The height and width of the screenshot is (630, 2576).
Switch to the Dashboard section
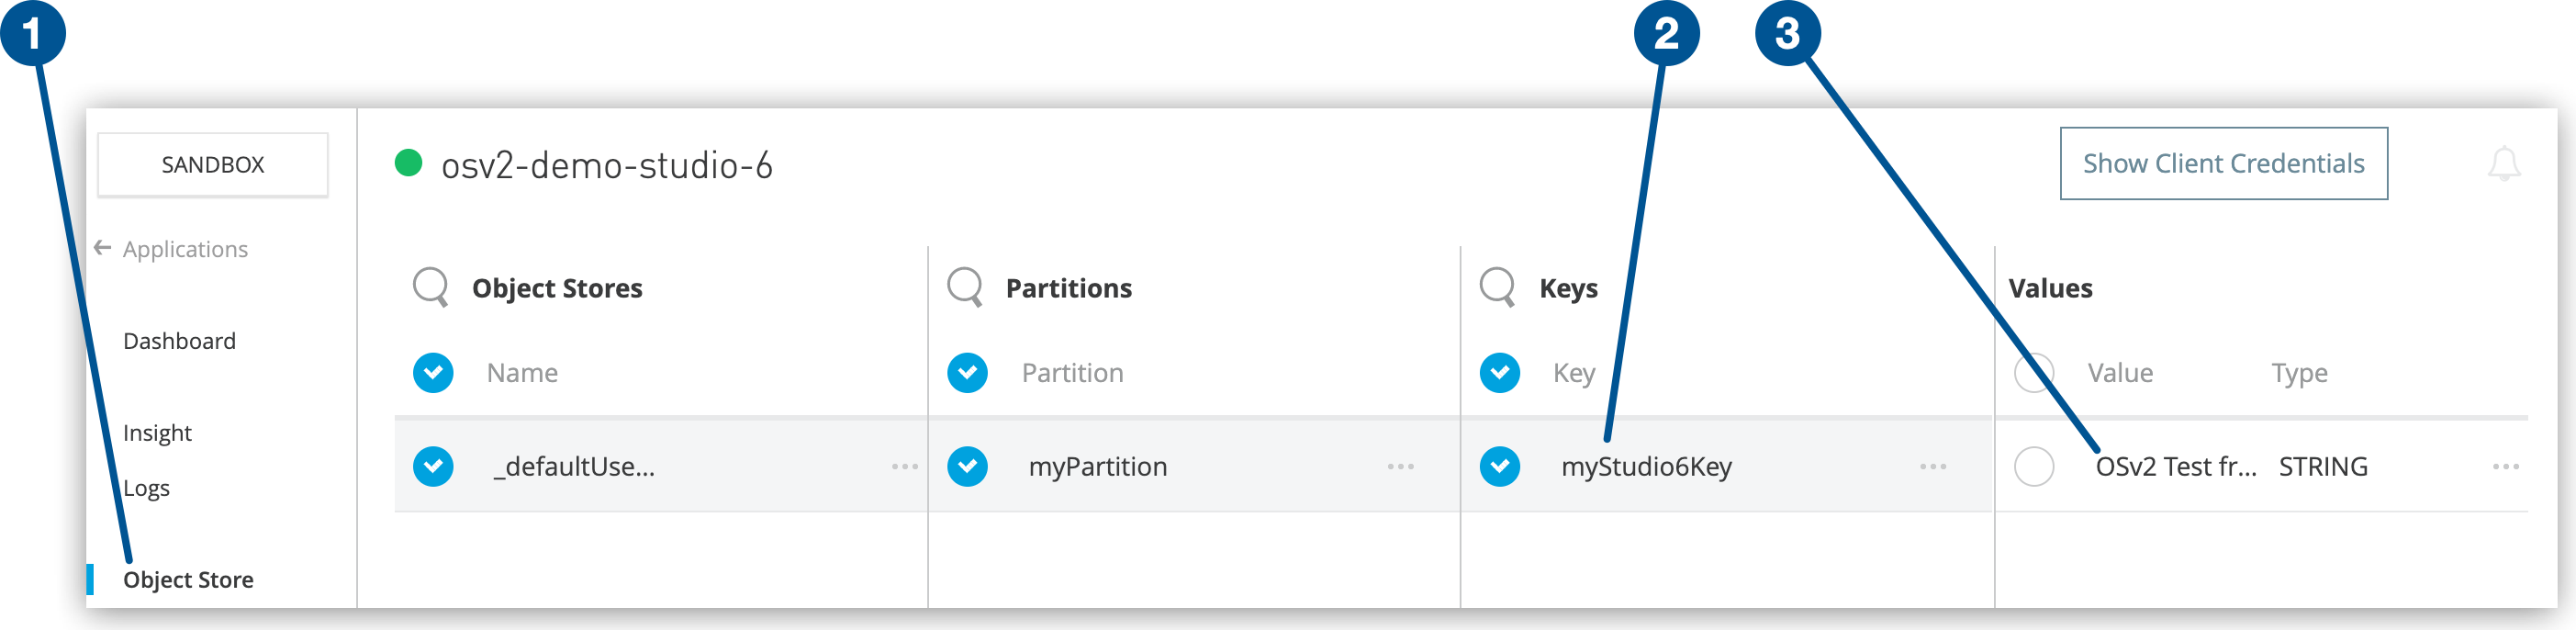coord(179,340)
